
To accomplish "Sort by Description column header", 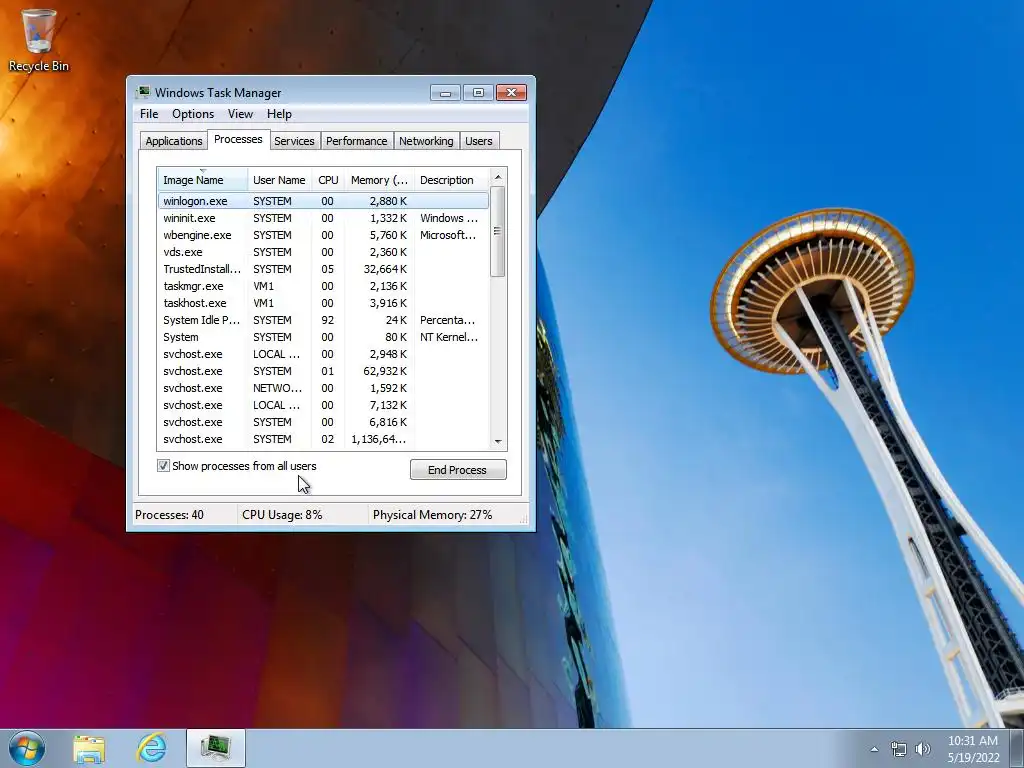I will tap(451, 180).
